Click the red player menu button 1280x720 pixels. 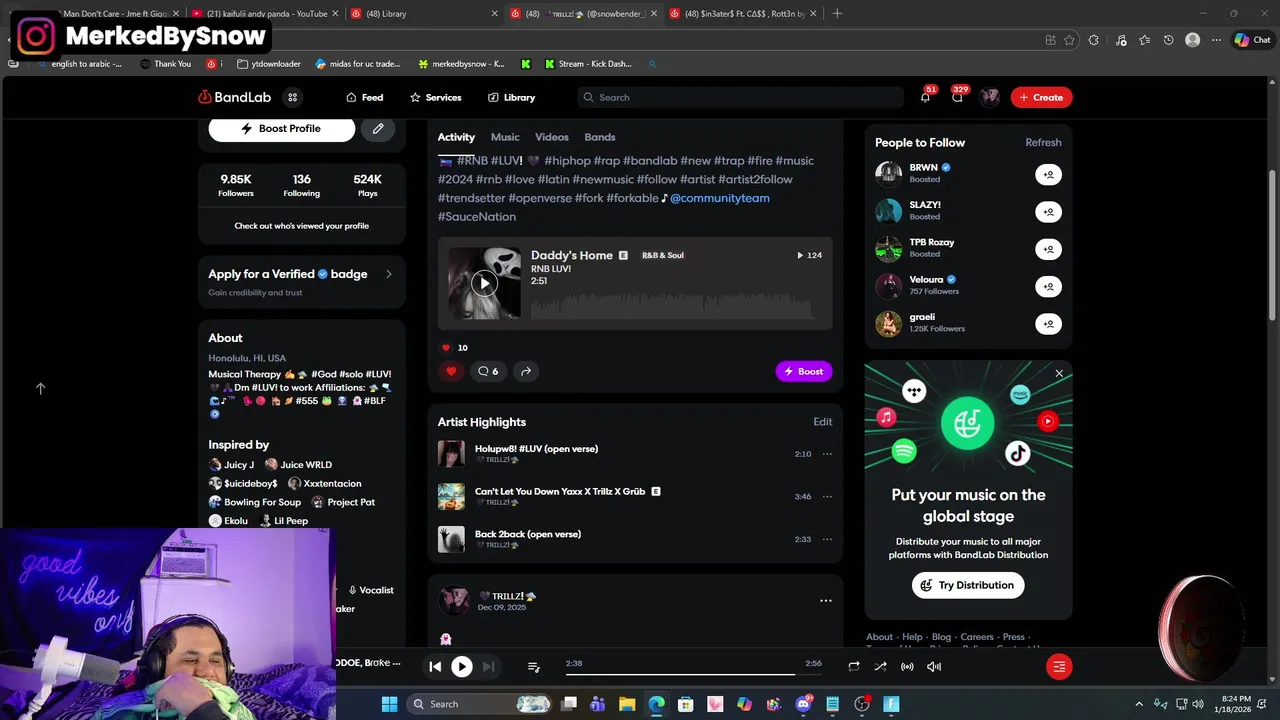tap(1059, 666)
